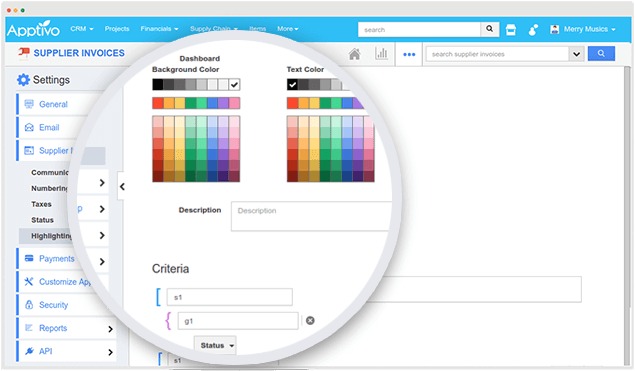Image resolution: width=635 pixels, height=371 pixels.
Task: Open Security settings
Action: tap(53, 305)
